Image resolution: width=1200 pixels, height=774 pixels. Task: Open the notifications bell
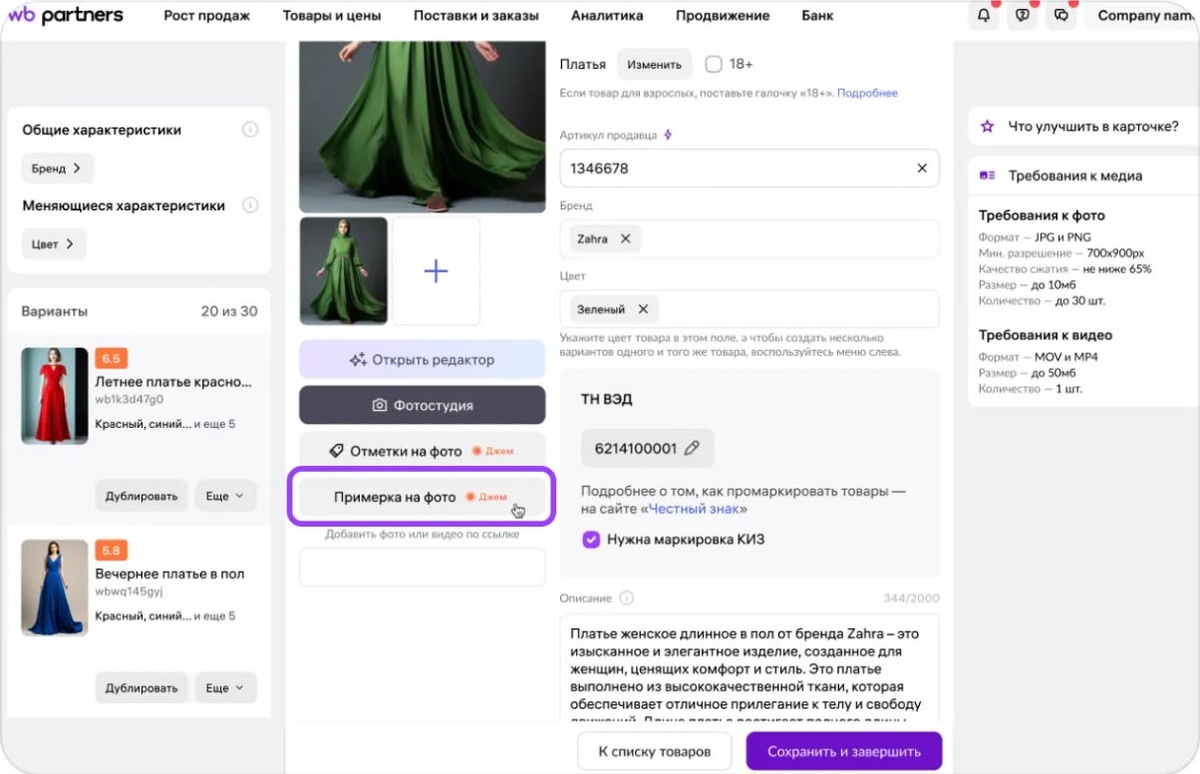pyautogui.click(x=984, y=16)
